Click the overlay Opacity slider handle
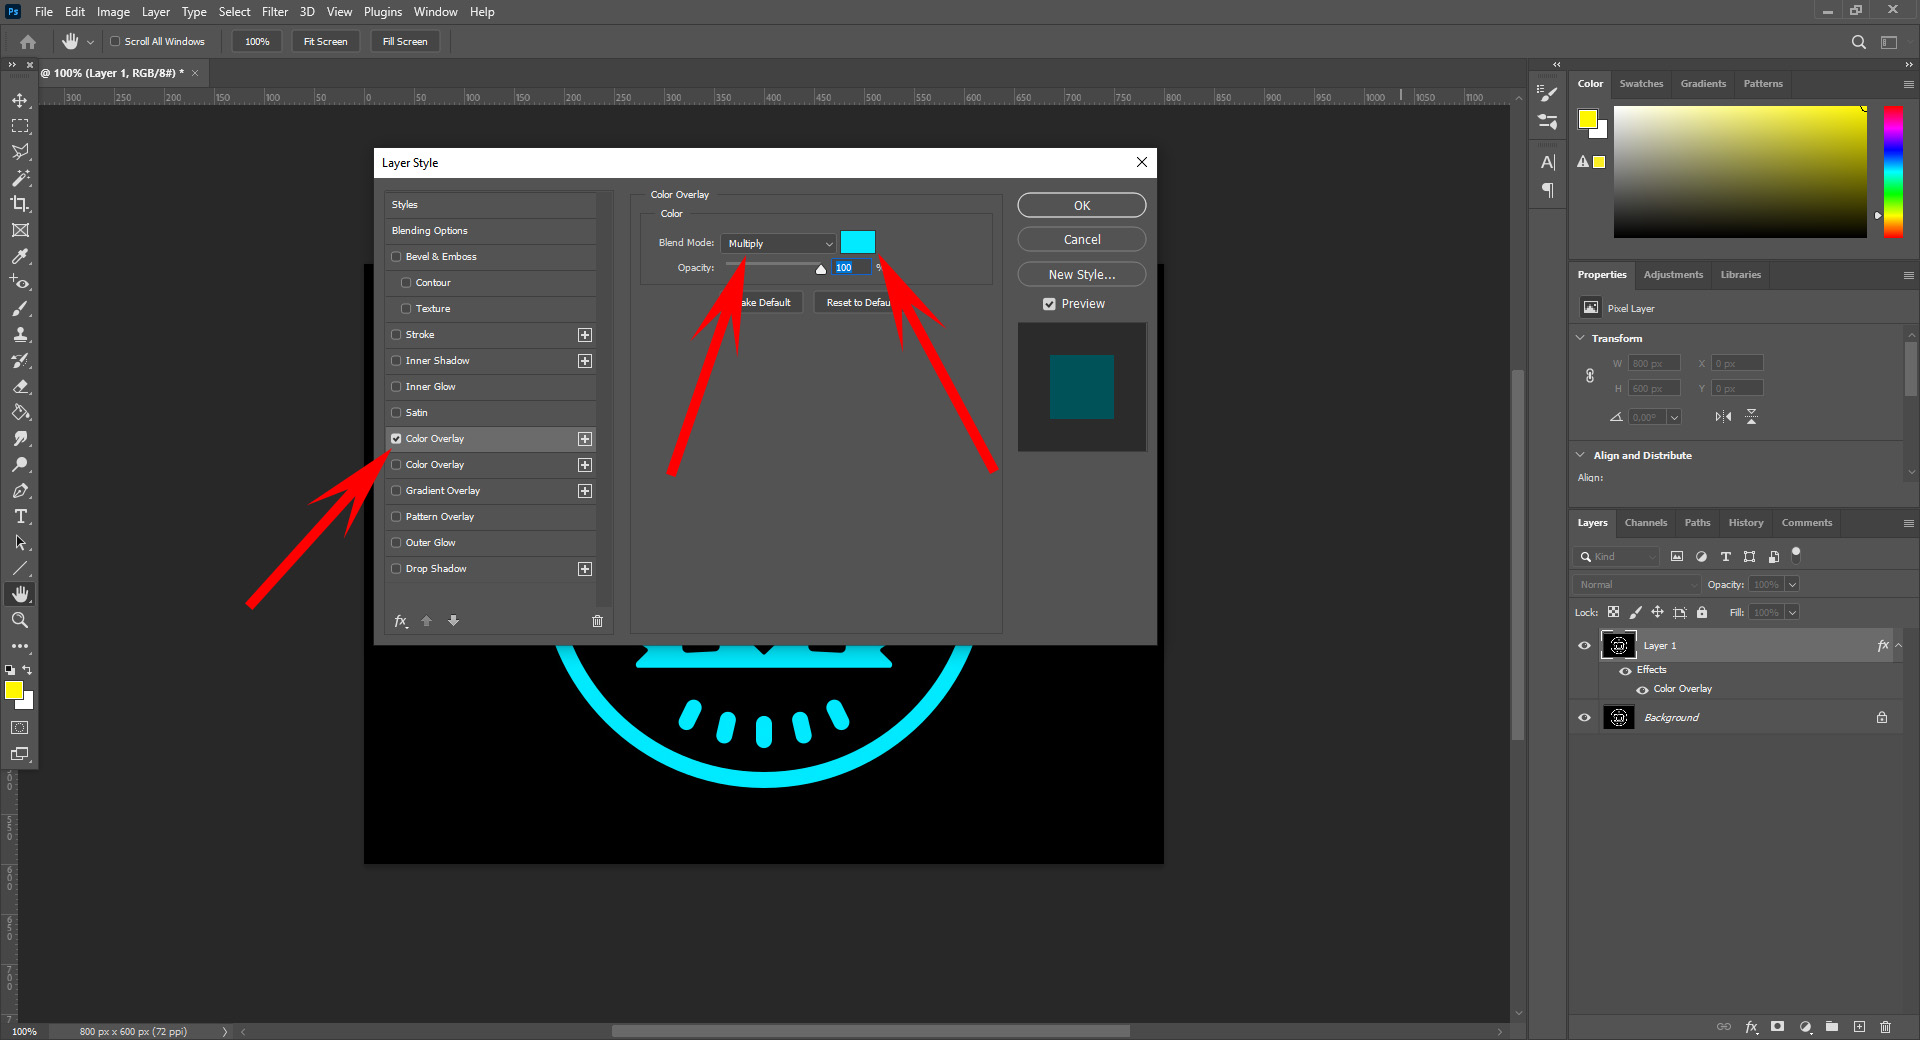 (x=821, y=269)
